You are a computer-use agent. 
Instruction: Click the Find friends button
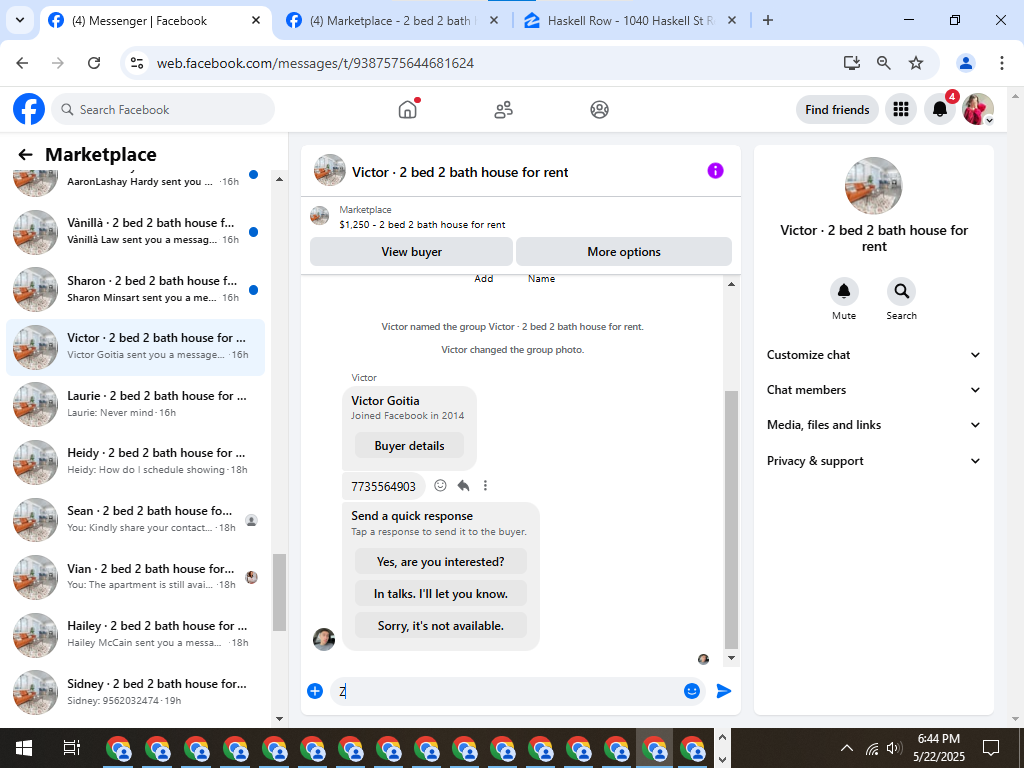[x=837, y=110]
